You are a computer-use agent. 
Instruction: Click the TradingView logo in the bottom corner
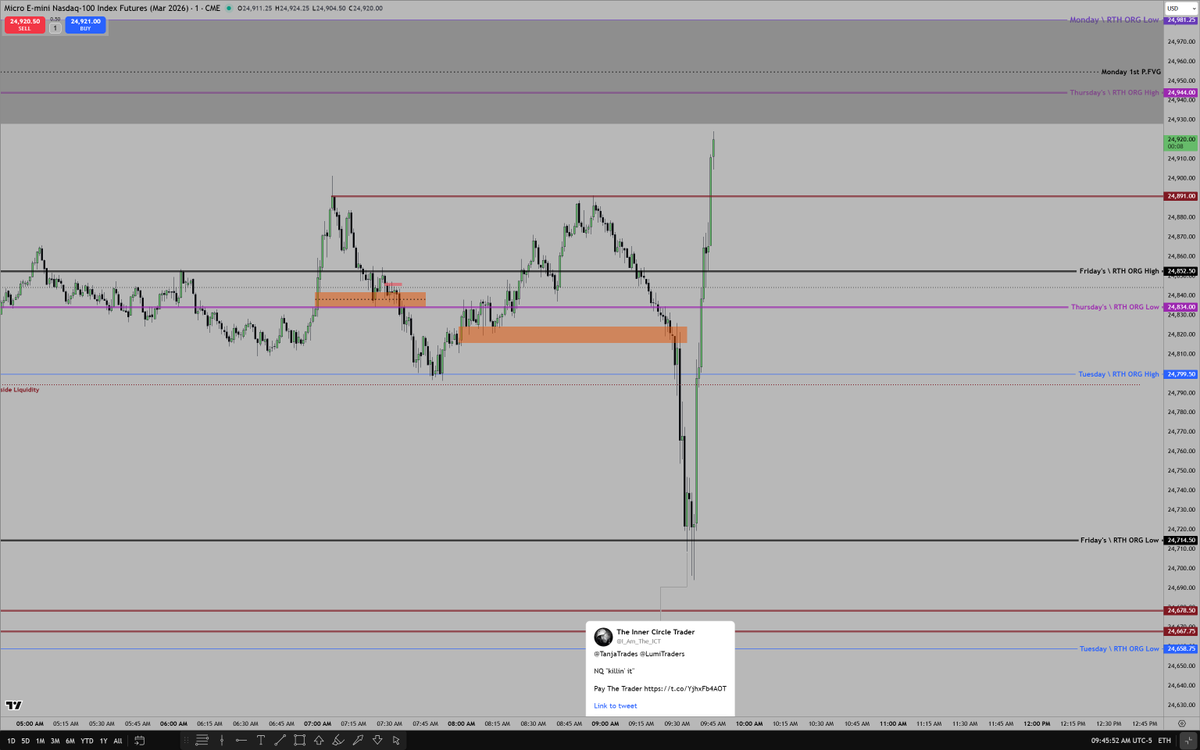14,705
